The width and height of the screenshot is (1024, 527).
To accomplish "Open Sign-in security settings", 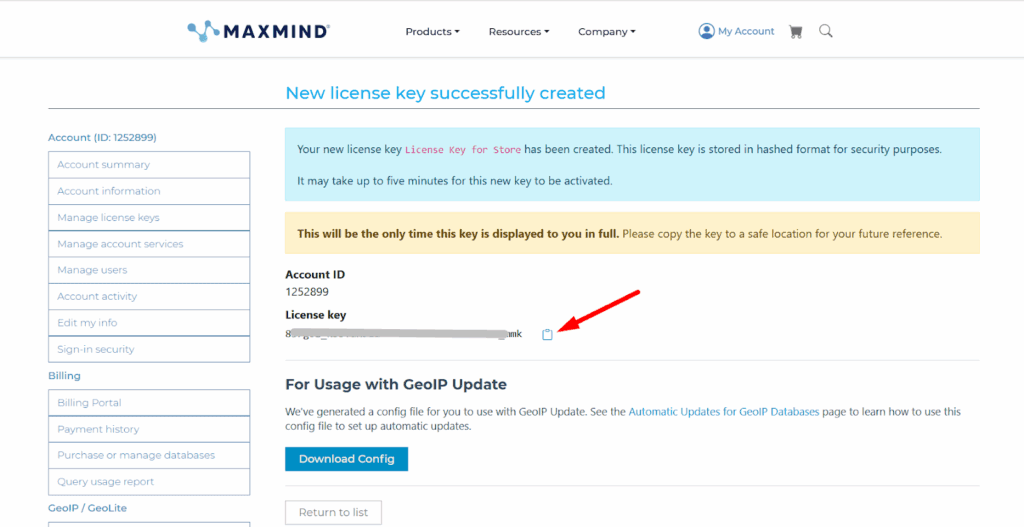I will click(x=149, y=349).
